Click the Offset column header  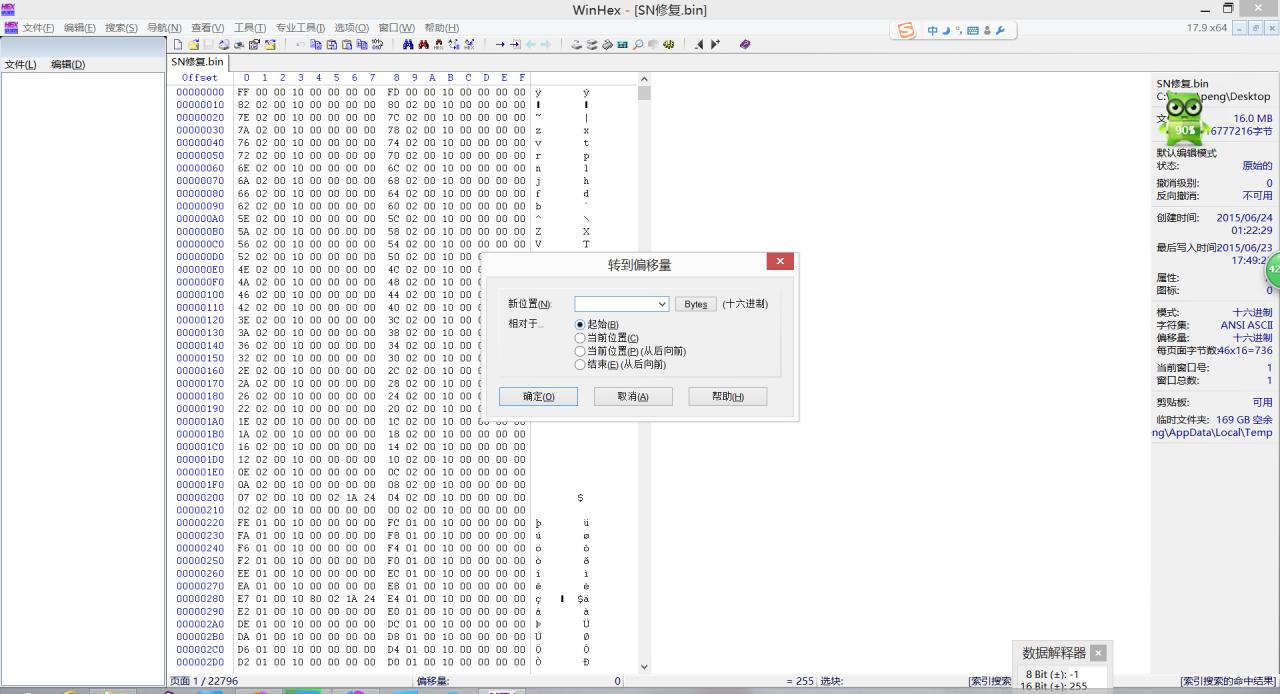(x=200, y=78)
